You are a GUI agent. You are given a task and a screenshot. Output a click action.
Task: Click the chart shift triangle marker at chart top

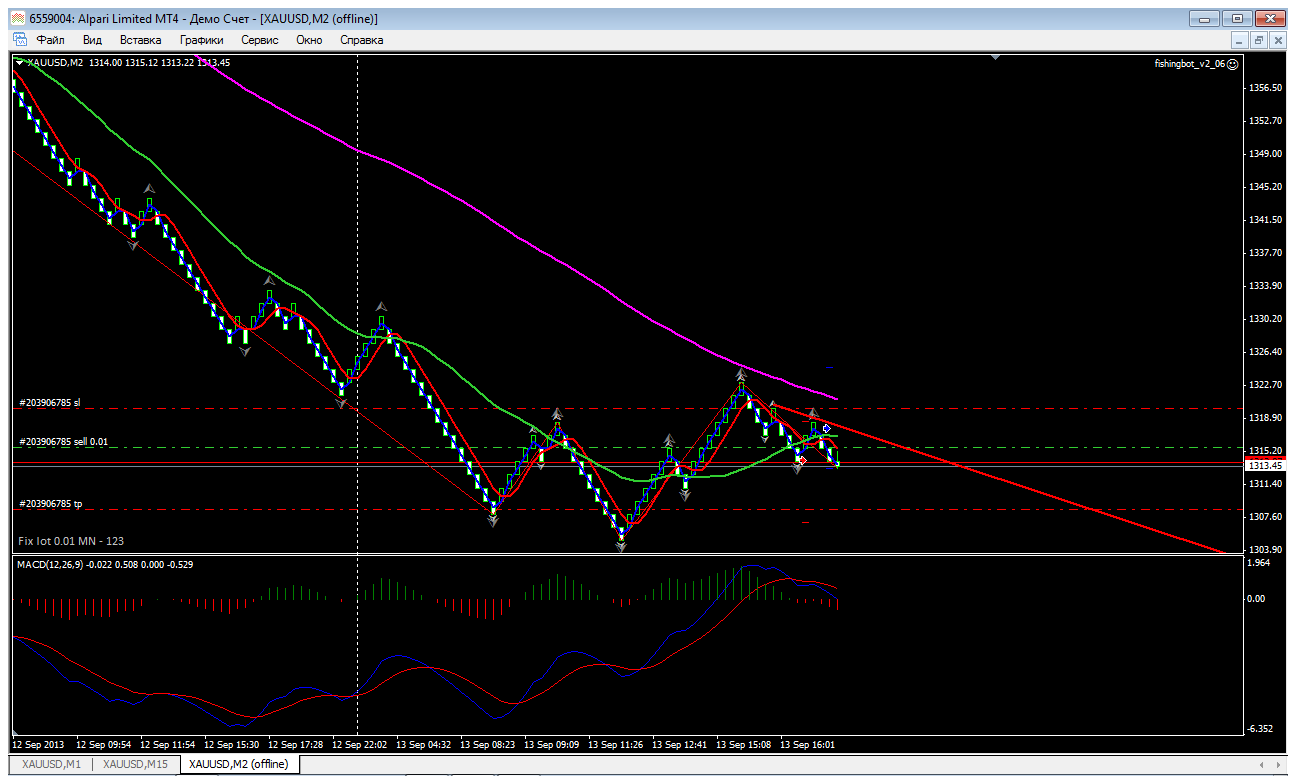995,57
